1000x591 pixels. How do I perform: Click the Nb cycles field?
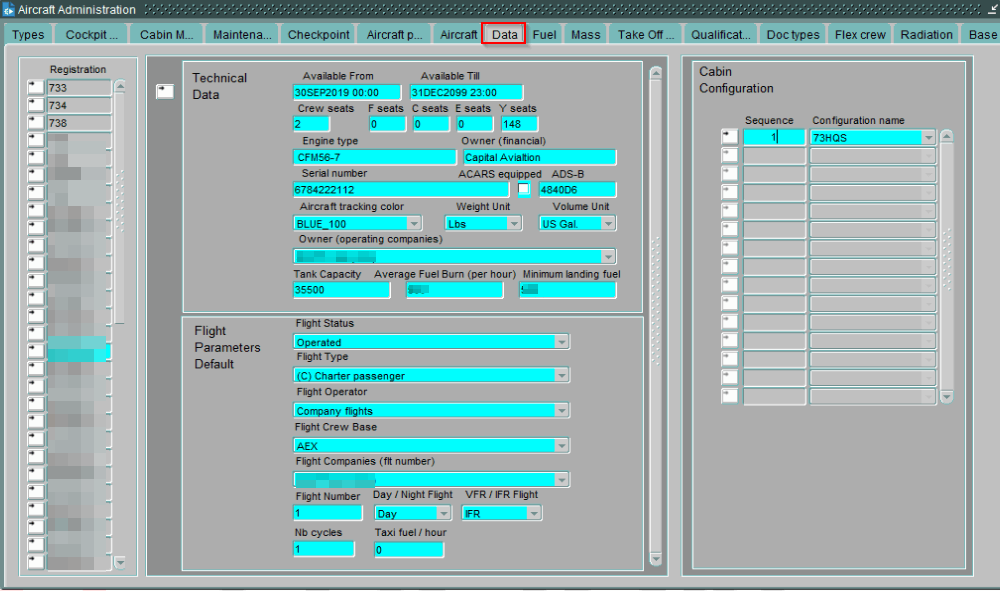pos(324,549)
